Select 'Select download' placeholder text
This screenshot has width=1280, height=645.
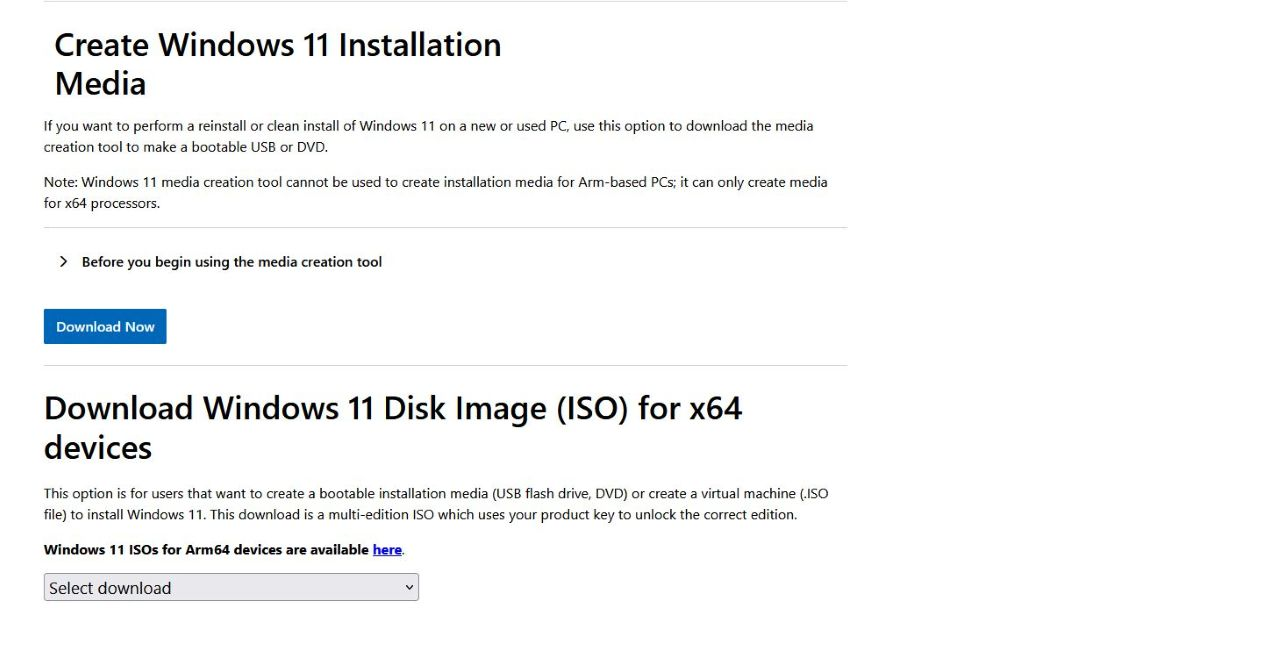pos(109,587)
